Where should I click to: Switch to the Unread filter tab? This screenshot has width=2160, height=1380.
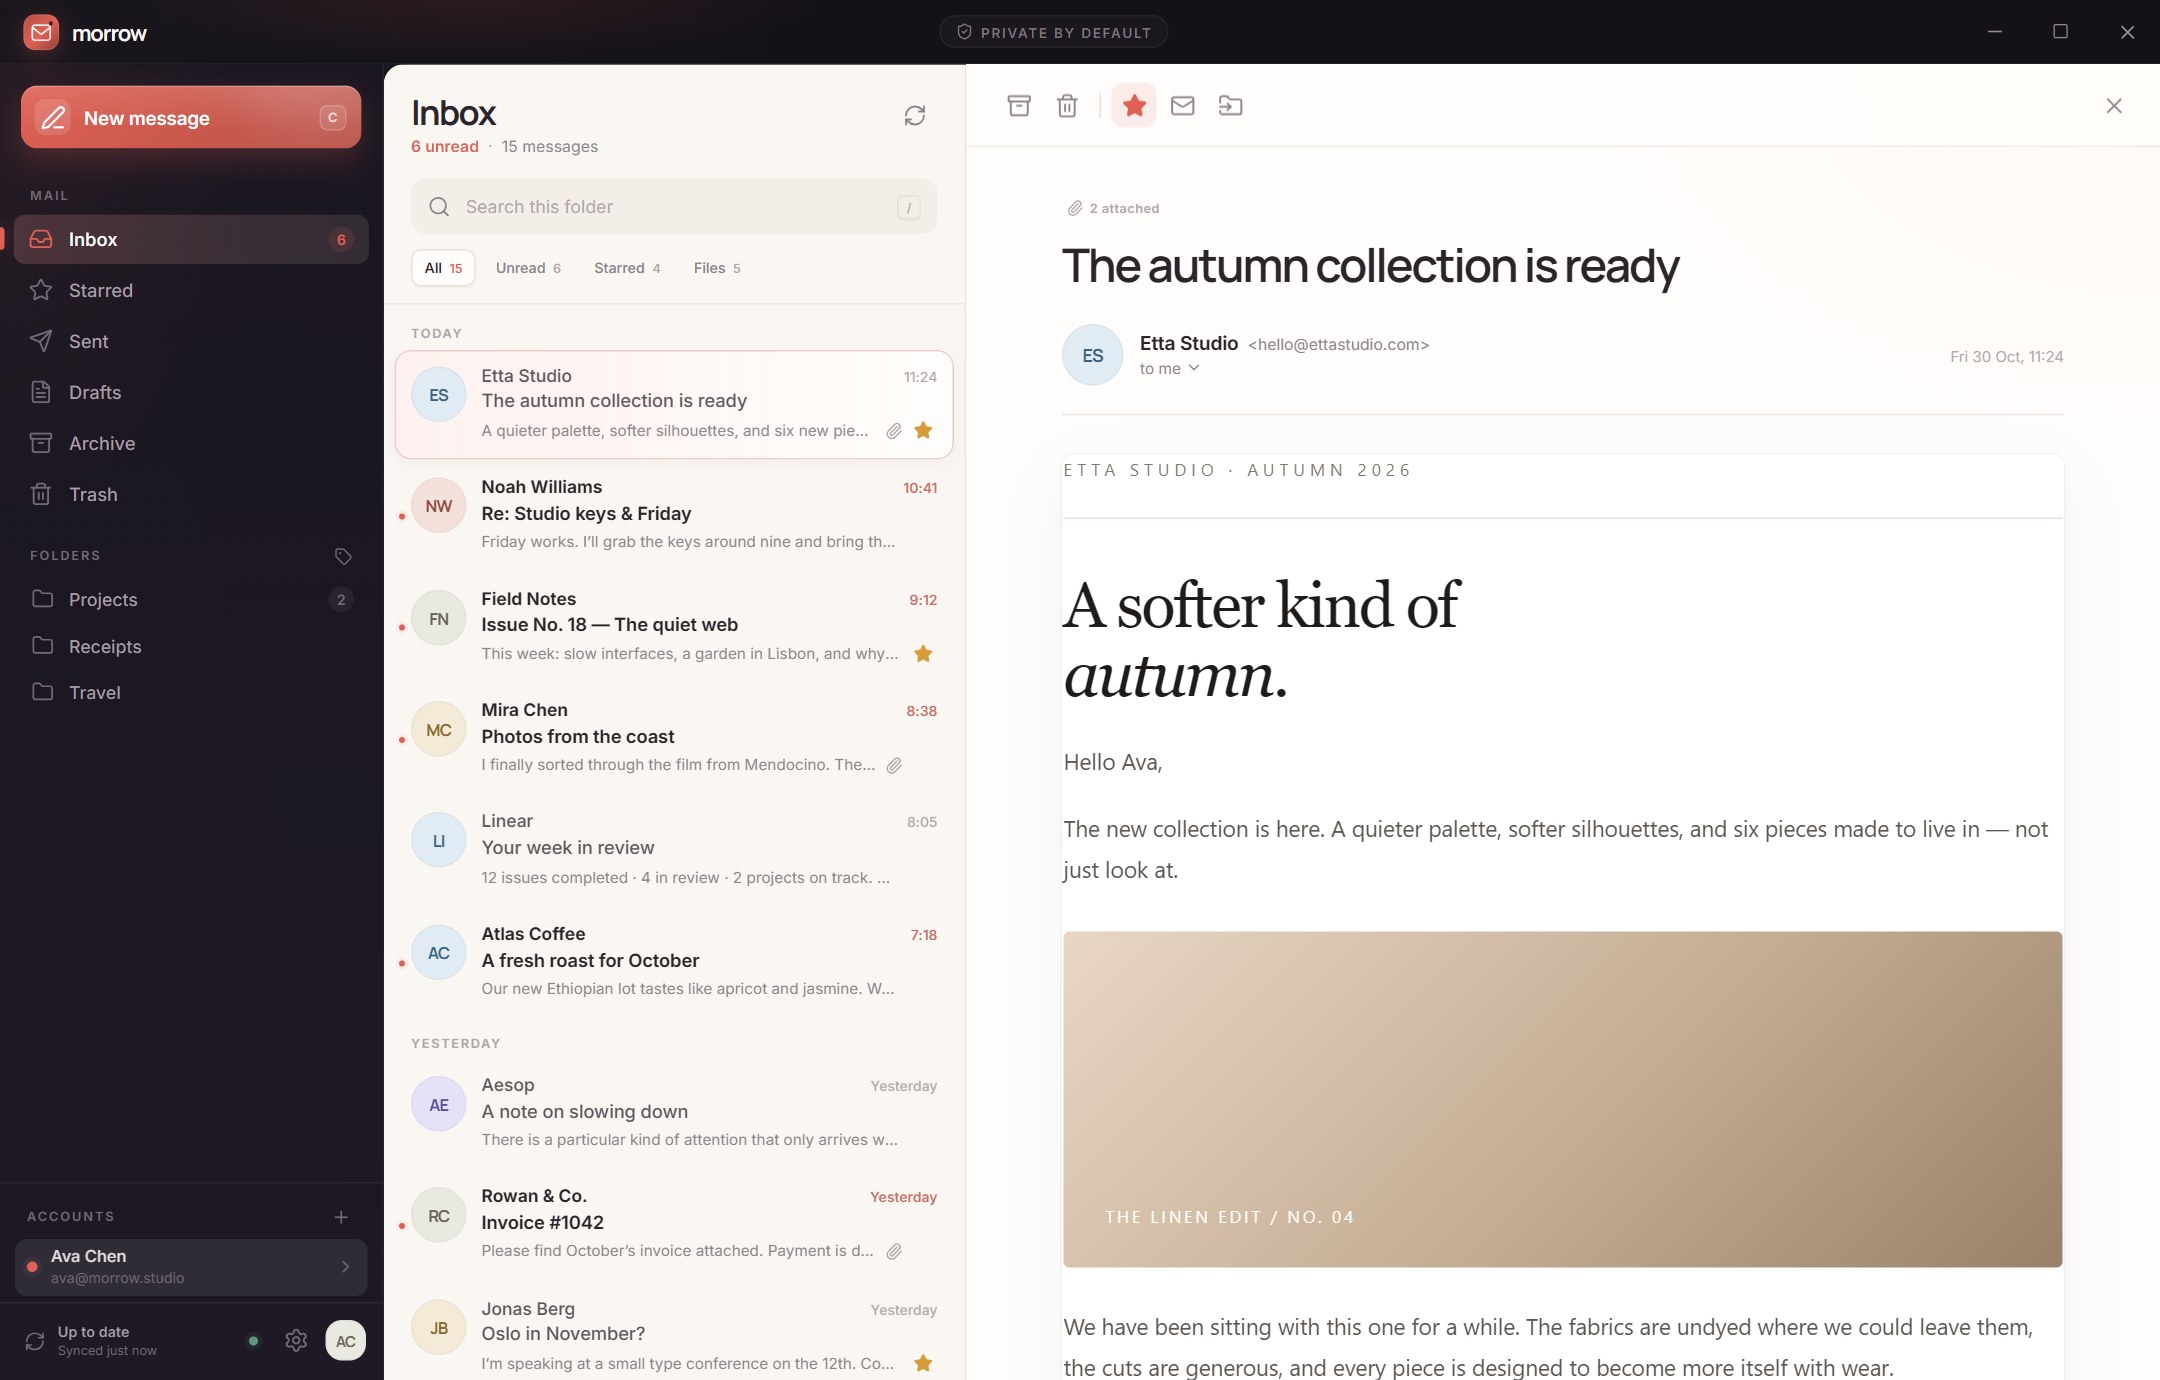coord(528,268)
